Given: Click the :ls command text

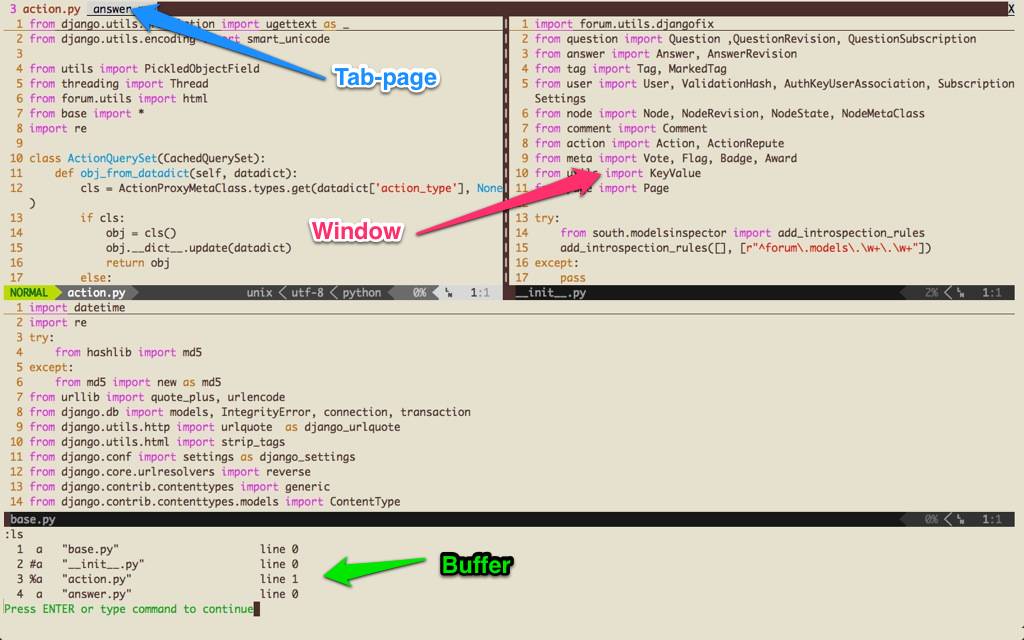Looking at the screenshot, I should point(14,534).
